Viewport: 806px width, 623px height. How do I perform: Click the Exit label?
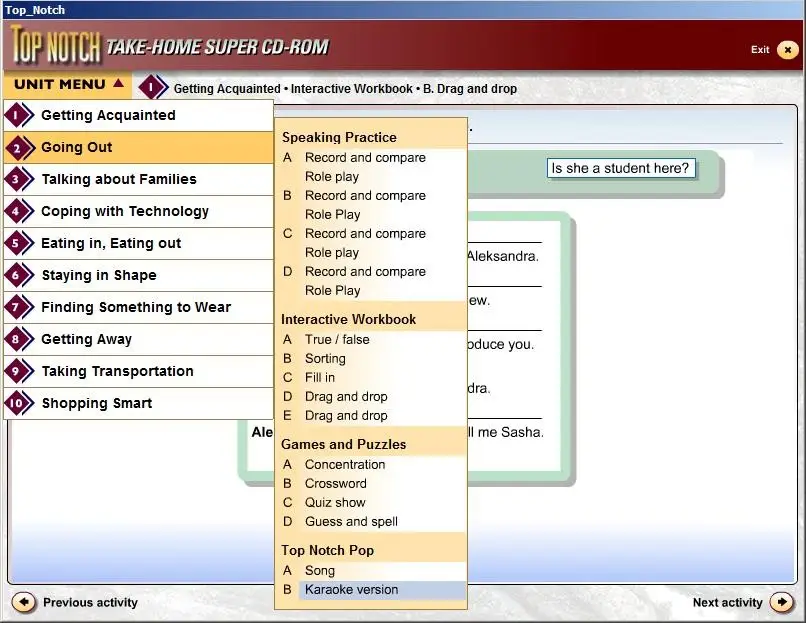pyautogui.click(x=760, y=50)
